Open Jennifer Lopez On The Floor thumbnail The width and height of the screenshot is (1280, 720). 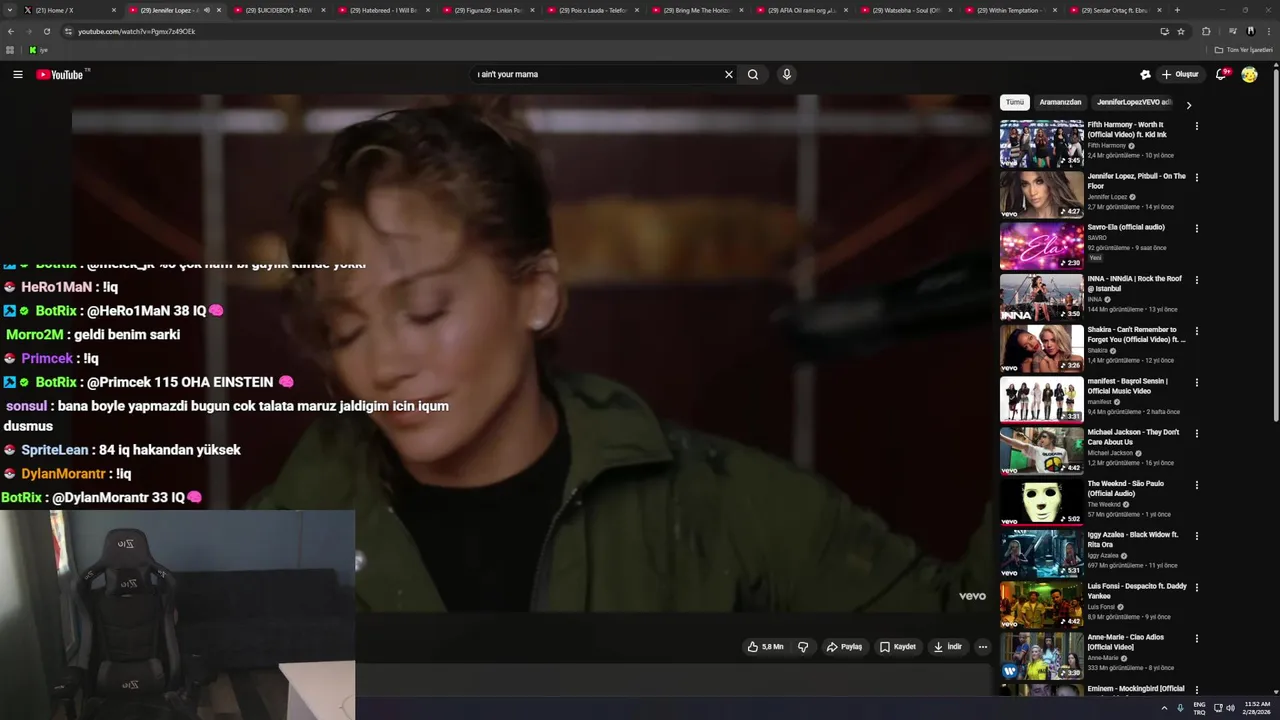(x=1042, y=194)
